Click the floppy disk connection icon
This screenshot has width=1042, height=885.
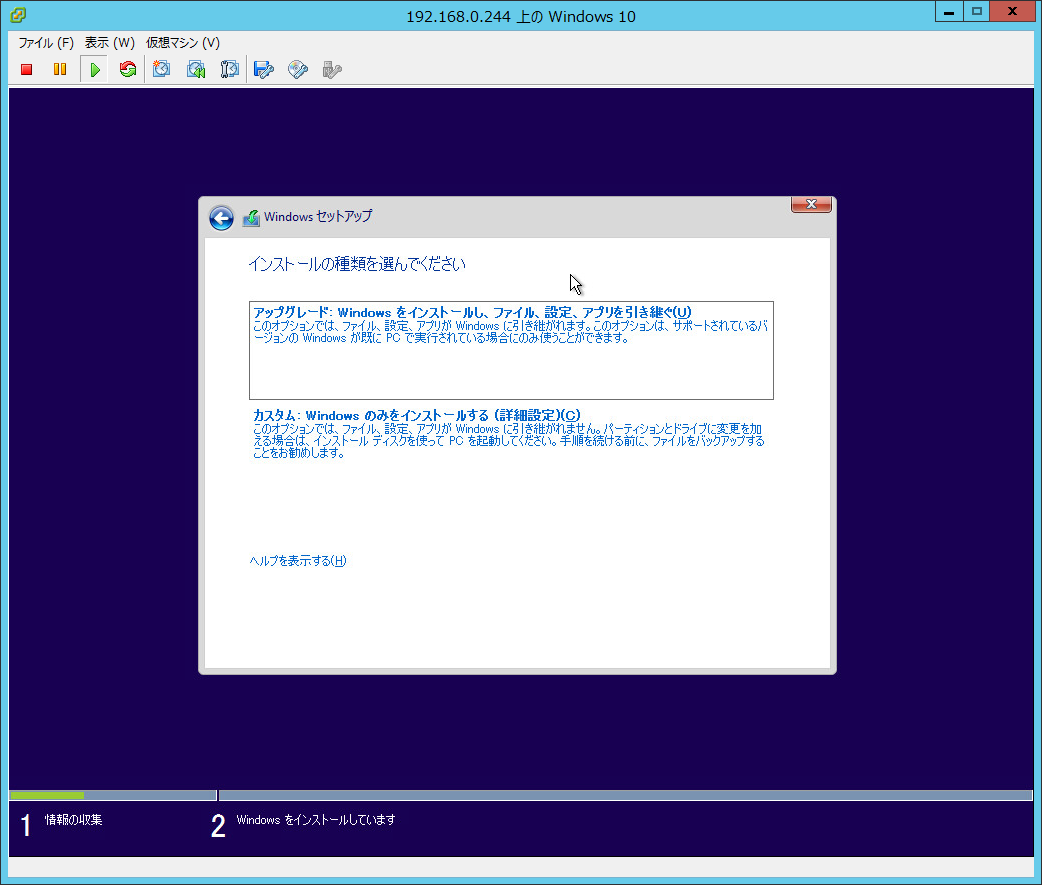[264, 69]
